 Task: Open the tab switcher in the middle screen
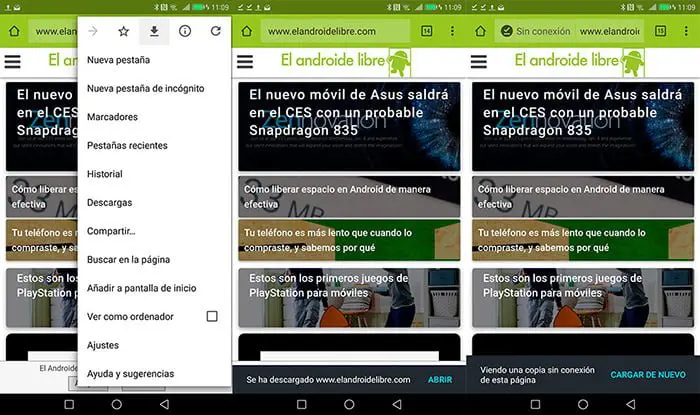coord(427,31)
